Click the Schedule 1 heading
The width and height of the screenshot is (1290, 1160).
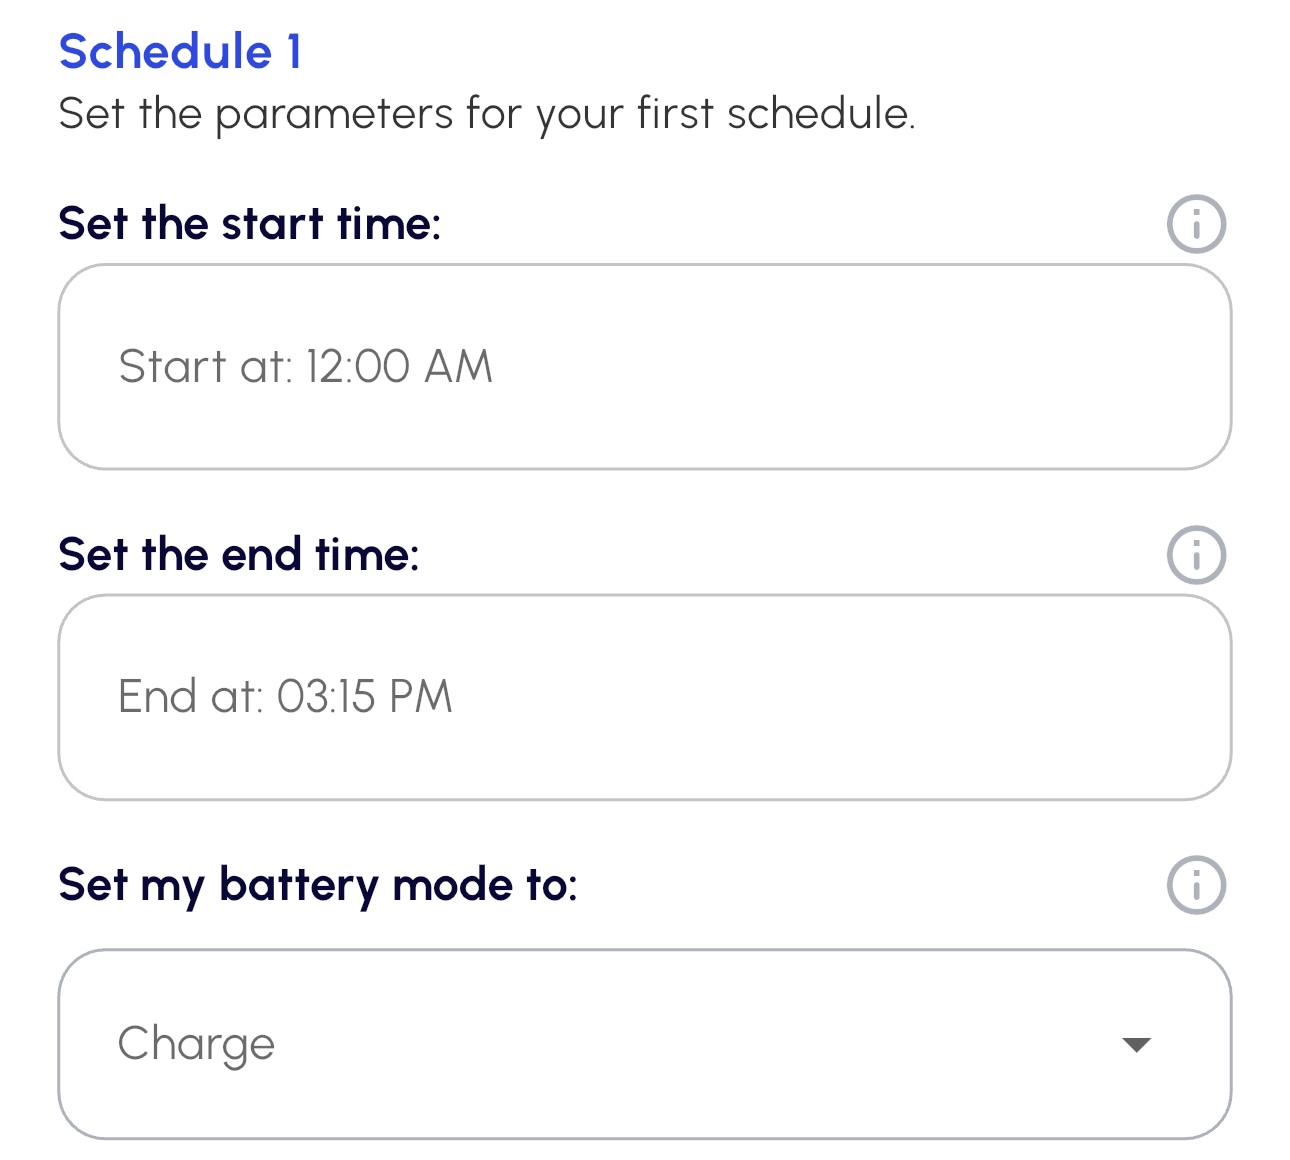[x=180, y=52]
